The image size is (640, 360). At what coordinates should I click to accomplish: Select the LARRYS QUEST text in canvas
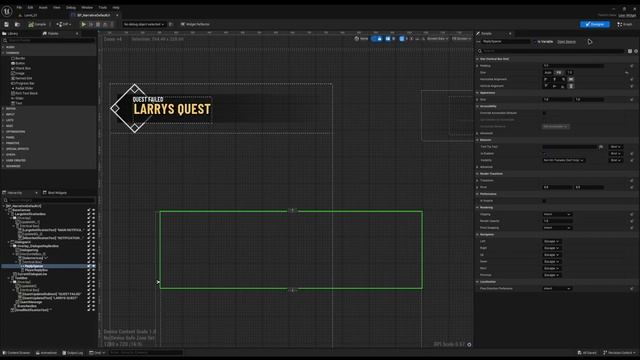pos(172,109)
